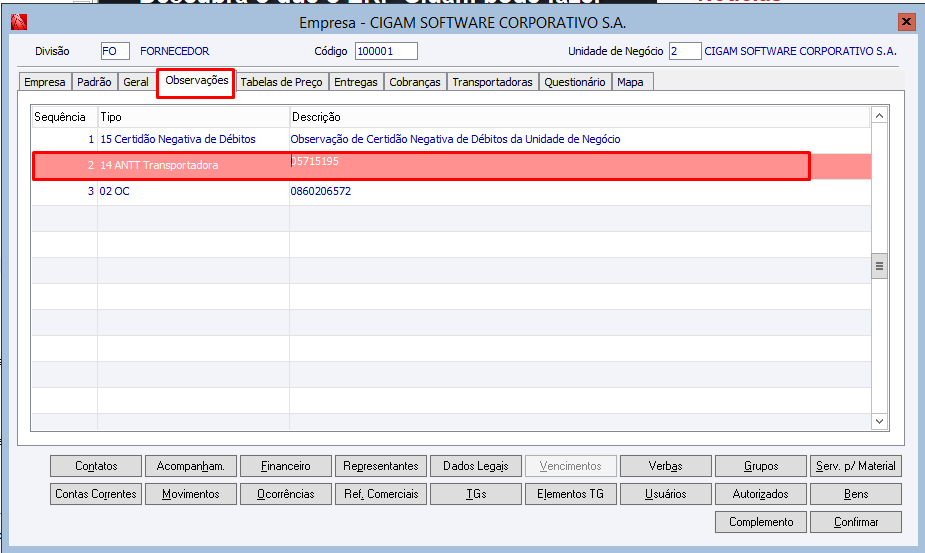Image resolution: width=925 pixels, height=553 pixels.
Task: Click the Descrição column header
Action: pos(580,117)
